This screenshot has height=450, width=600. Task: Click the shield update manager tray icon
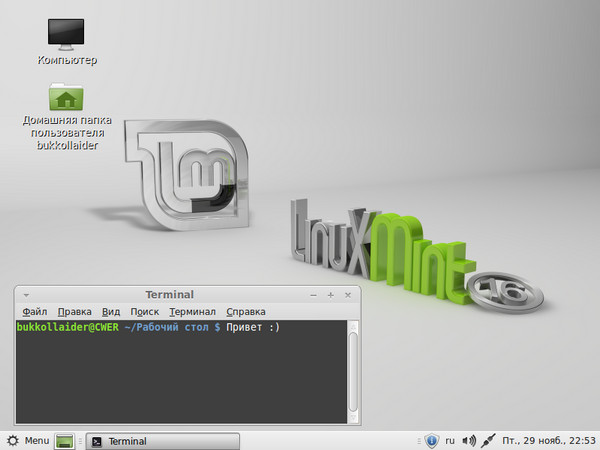click(432, 441)
